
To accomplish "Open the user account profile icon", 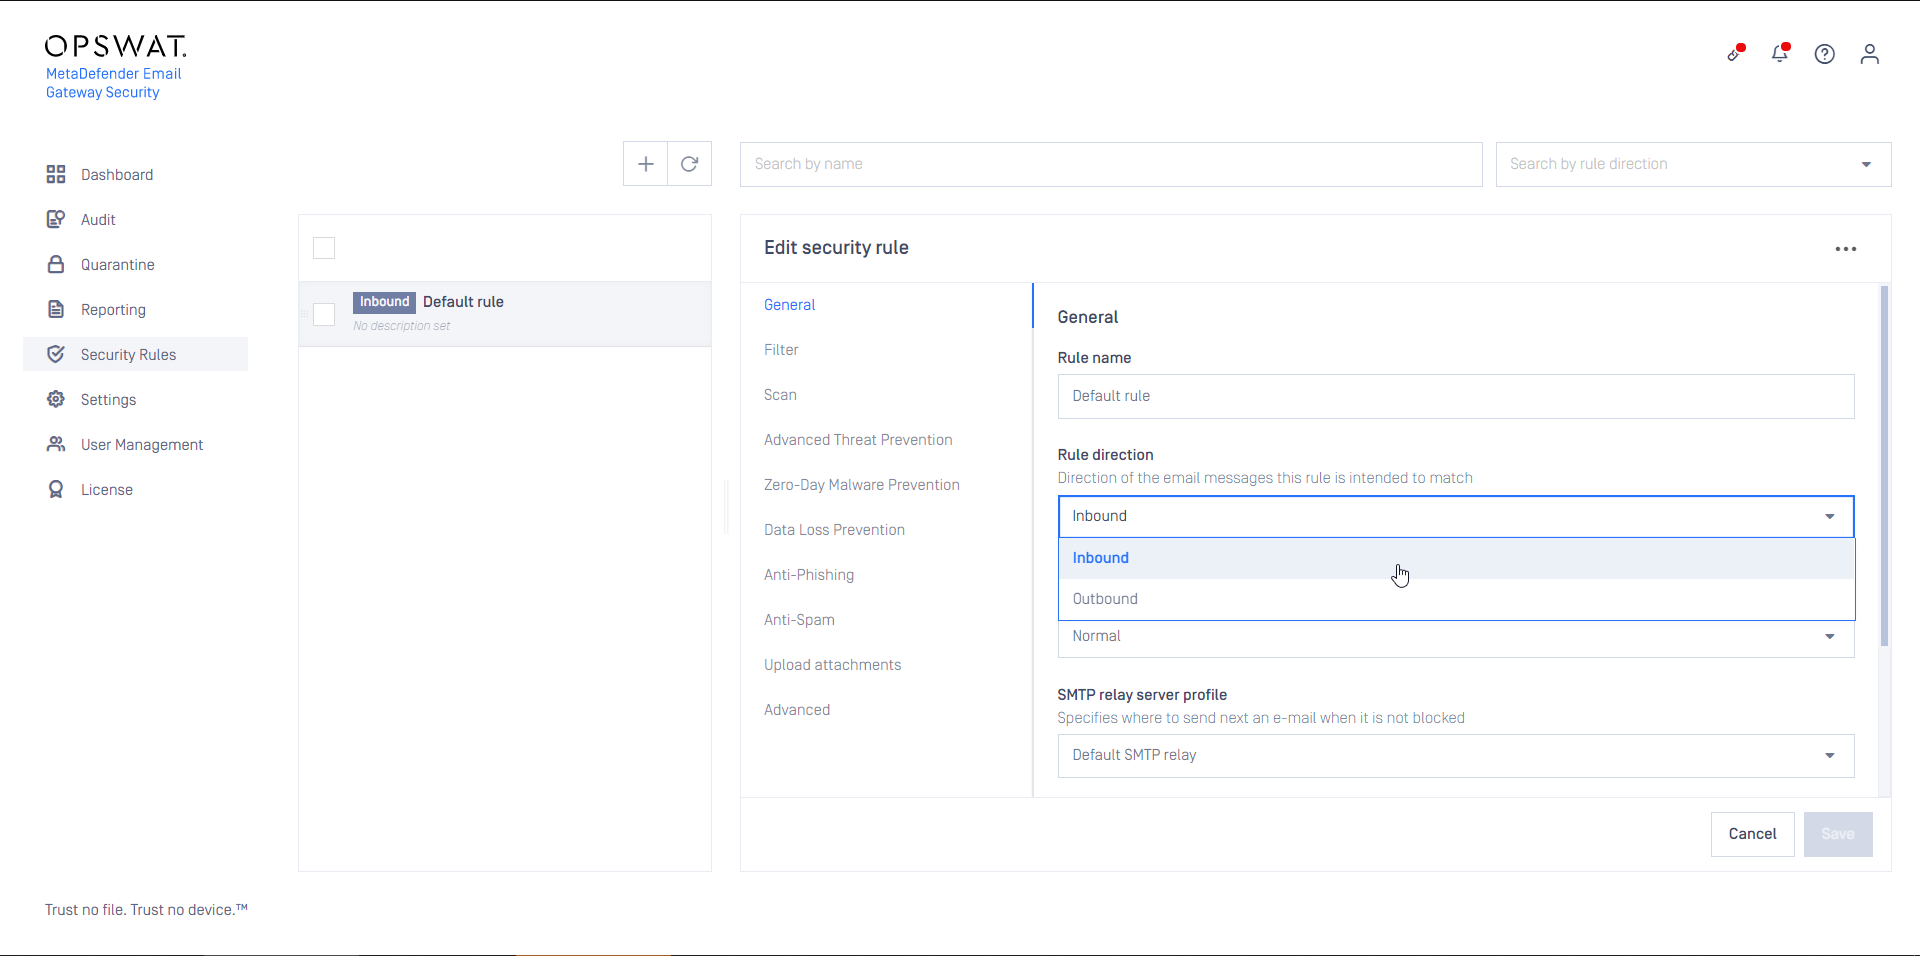I will 1869,54.
